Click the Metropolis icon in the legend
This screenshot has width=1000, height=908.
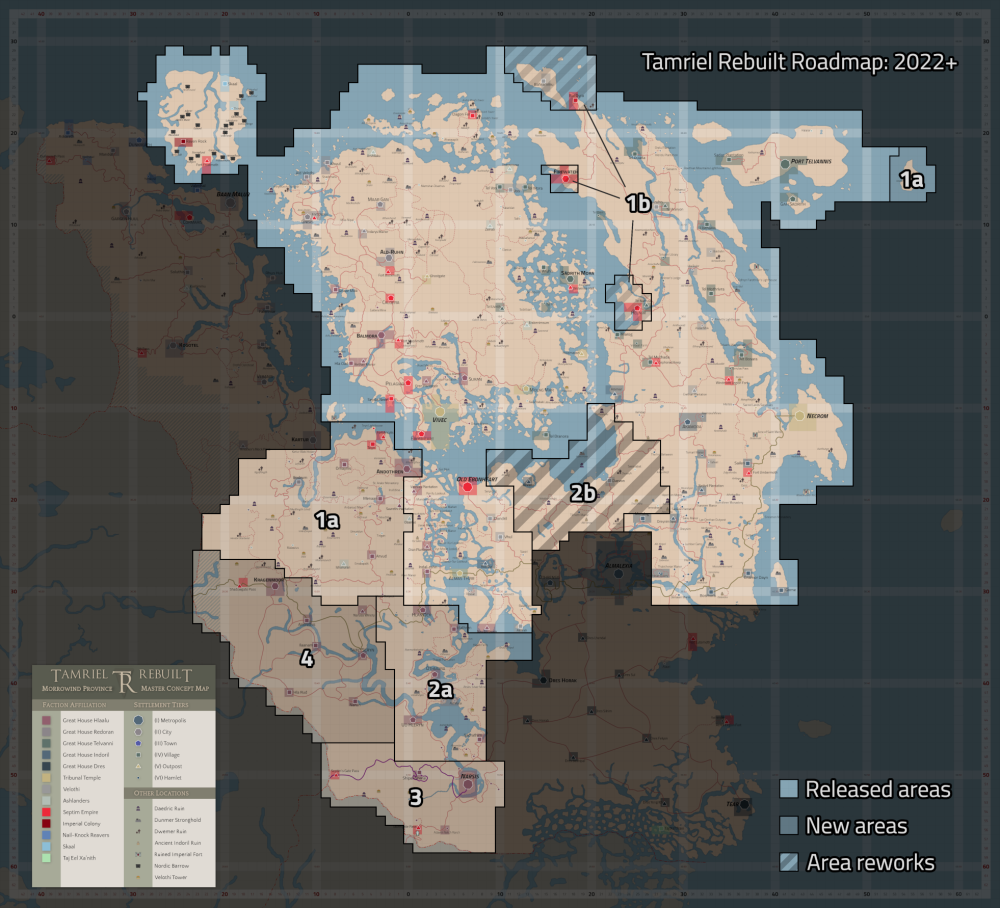coord(138,720)
